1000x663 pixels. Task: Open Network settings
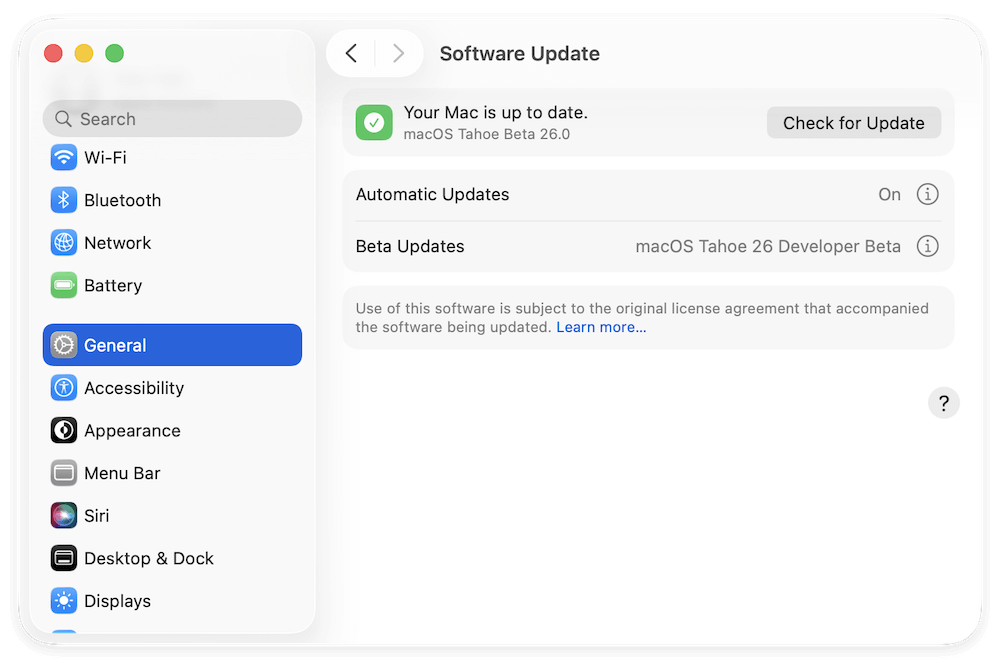[x=113, y=242]
